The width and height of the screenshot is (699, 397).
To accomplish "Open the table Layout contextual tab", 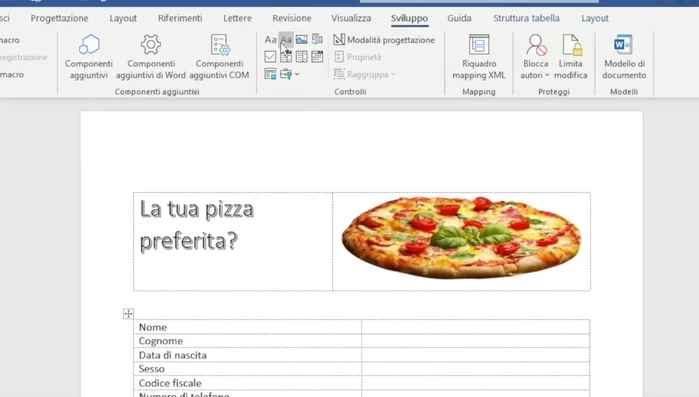I will point(595,18).
